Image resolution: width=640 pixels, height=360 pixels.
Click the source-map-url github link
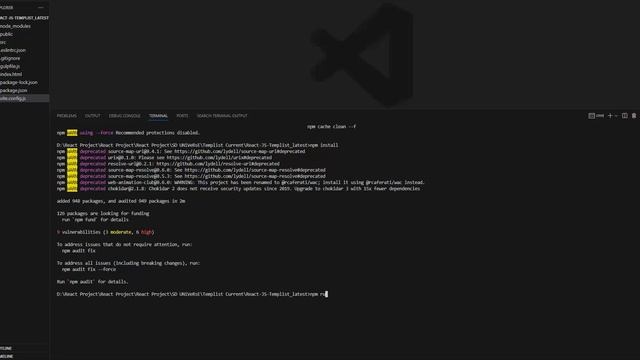[x=240, y=151]
